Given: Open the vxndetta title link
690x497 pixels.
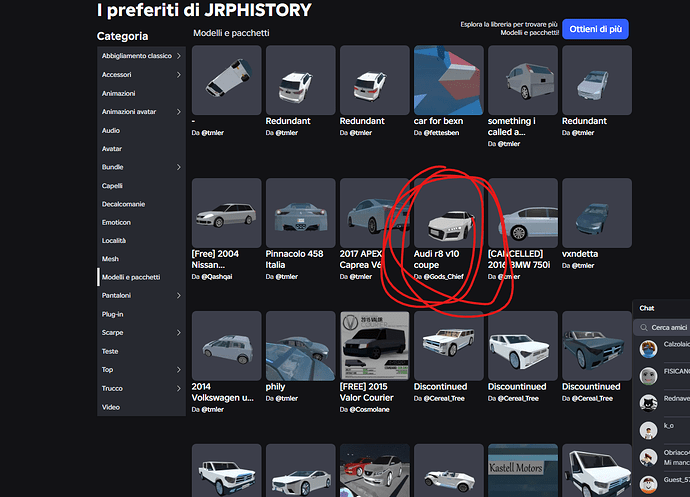Looking at the screenshot, I should pyautogui.click(x=580, y=254).
